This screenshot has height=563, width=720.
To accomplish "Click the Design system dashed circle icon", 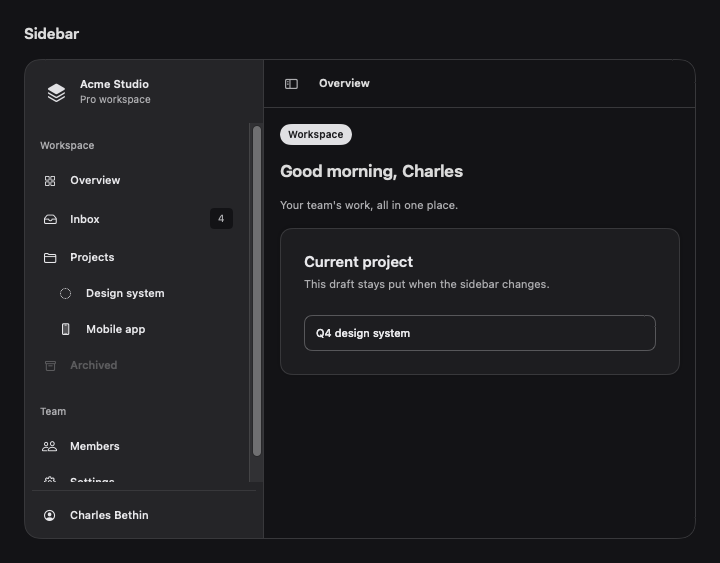I will point(66,293).
